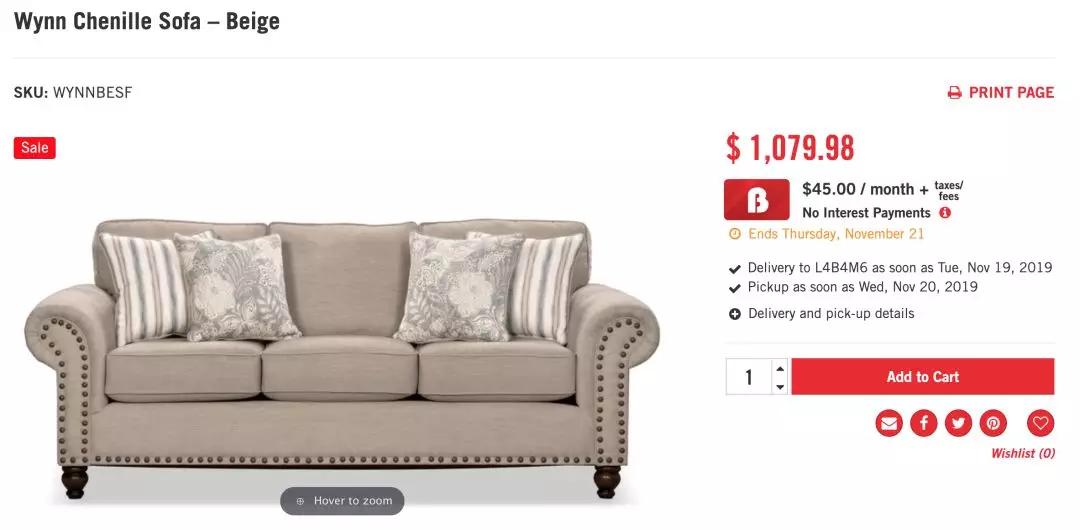Click the red Sale badge
This screenshot has width=1080, height=530.
pyautogui.click(x=34, y=147)
